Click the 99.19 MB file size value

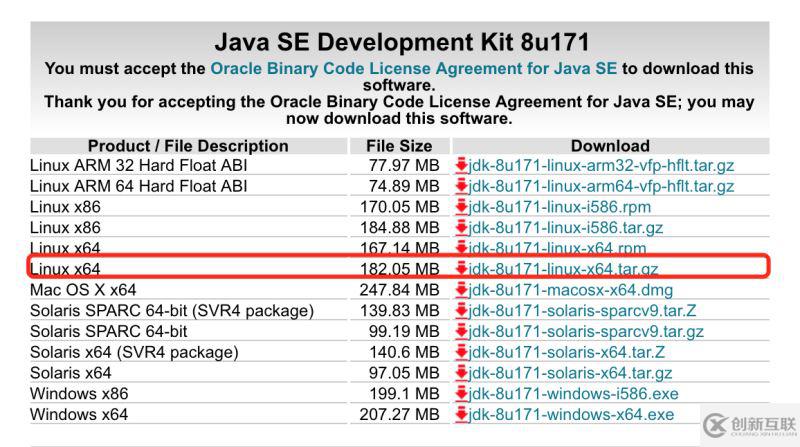(404, 332)
